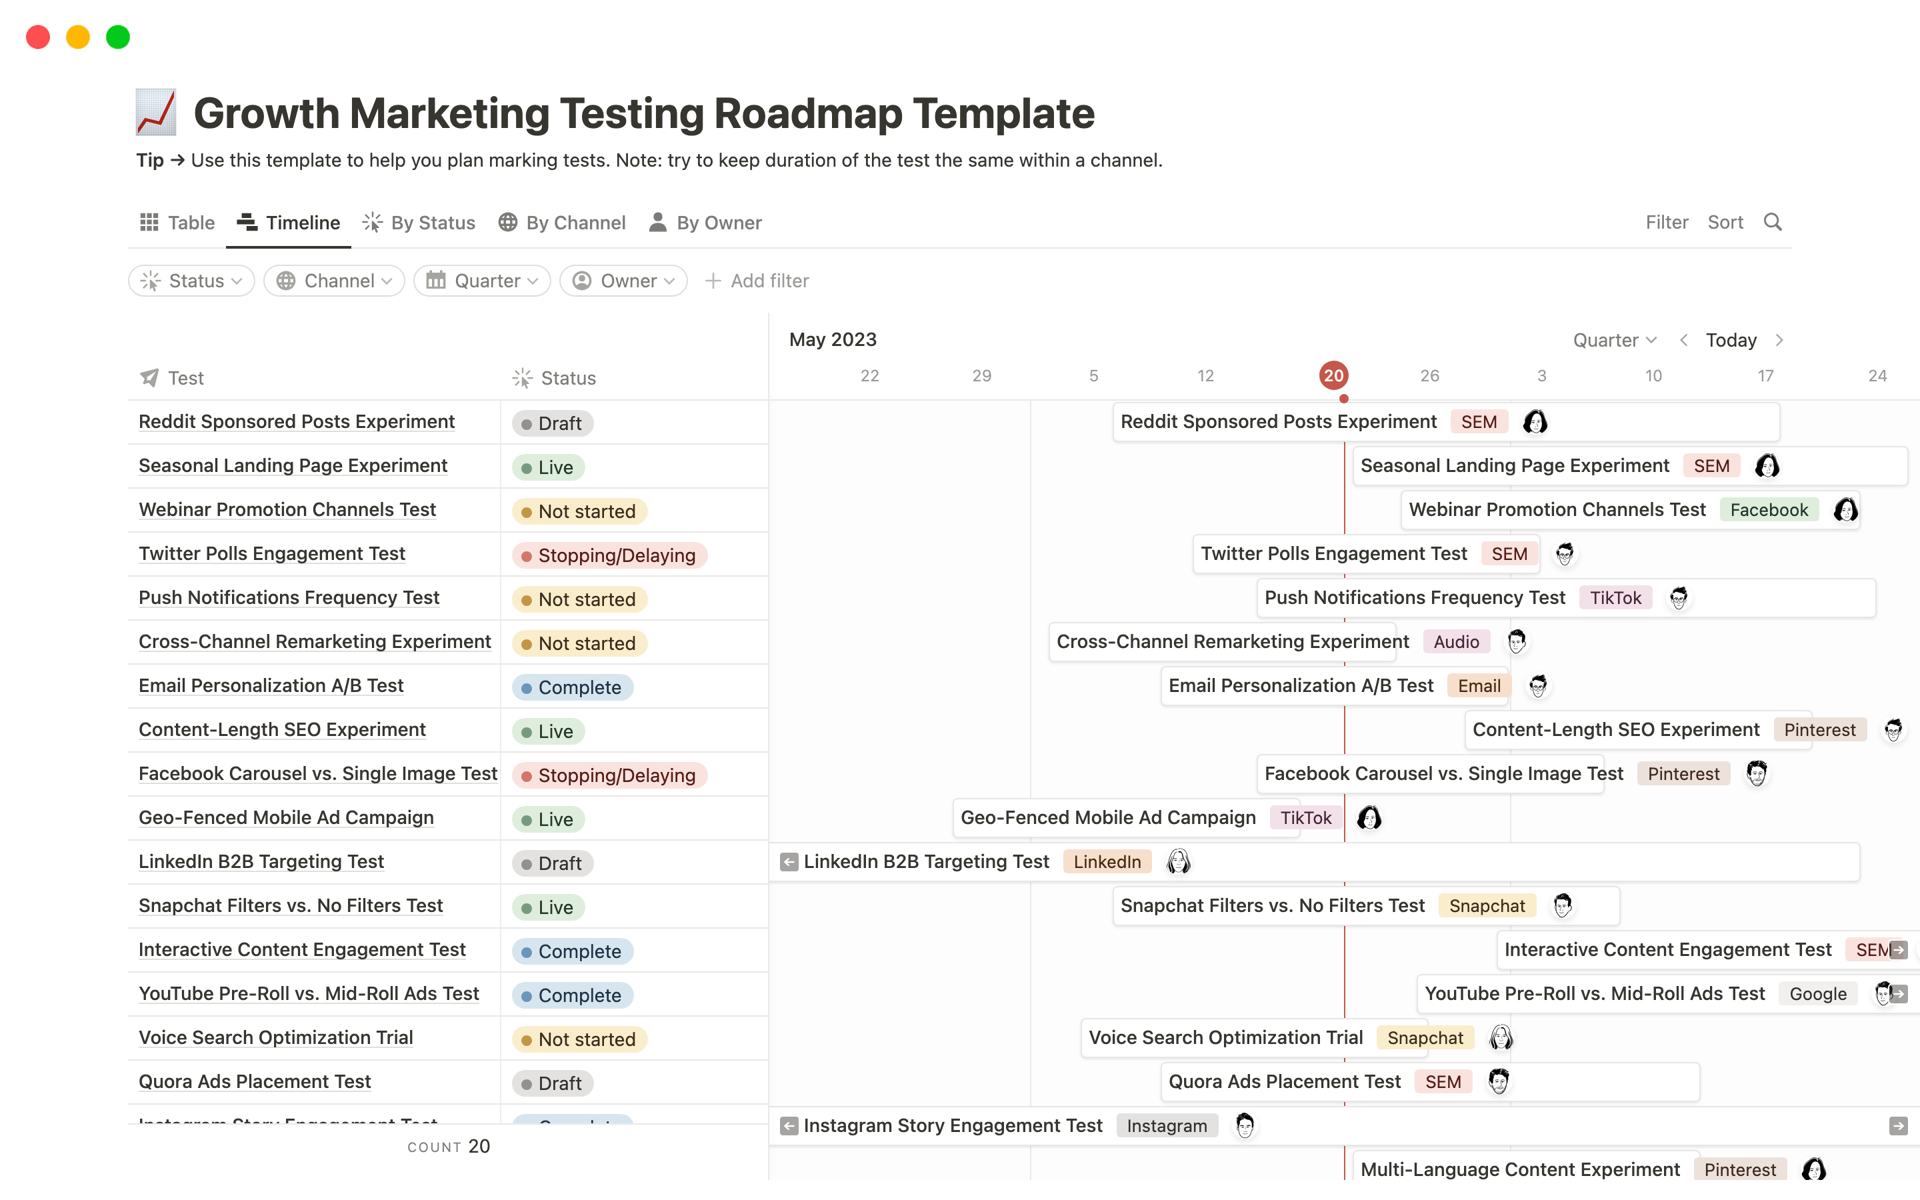Open the Status filter dropdown
Screen dimensions: 1920x1200
click(x=192, y=281)
